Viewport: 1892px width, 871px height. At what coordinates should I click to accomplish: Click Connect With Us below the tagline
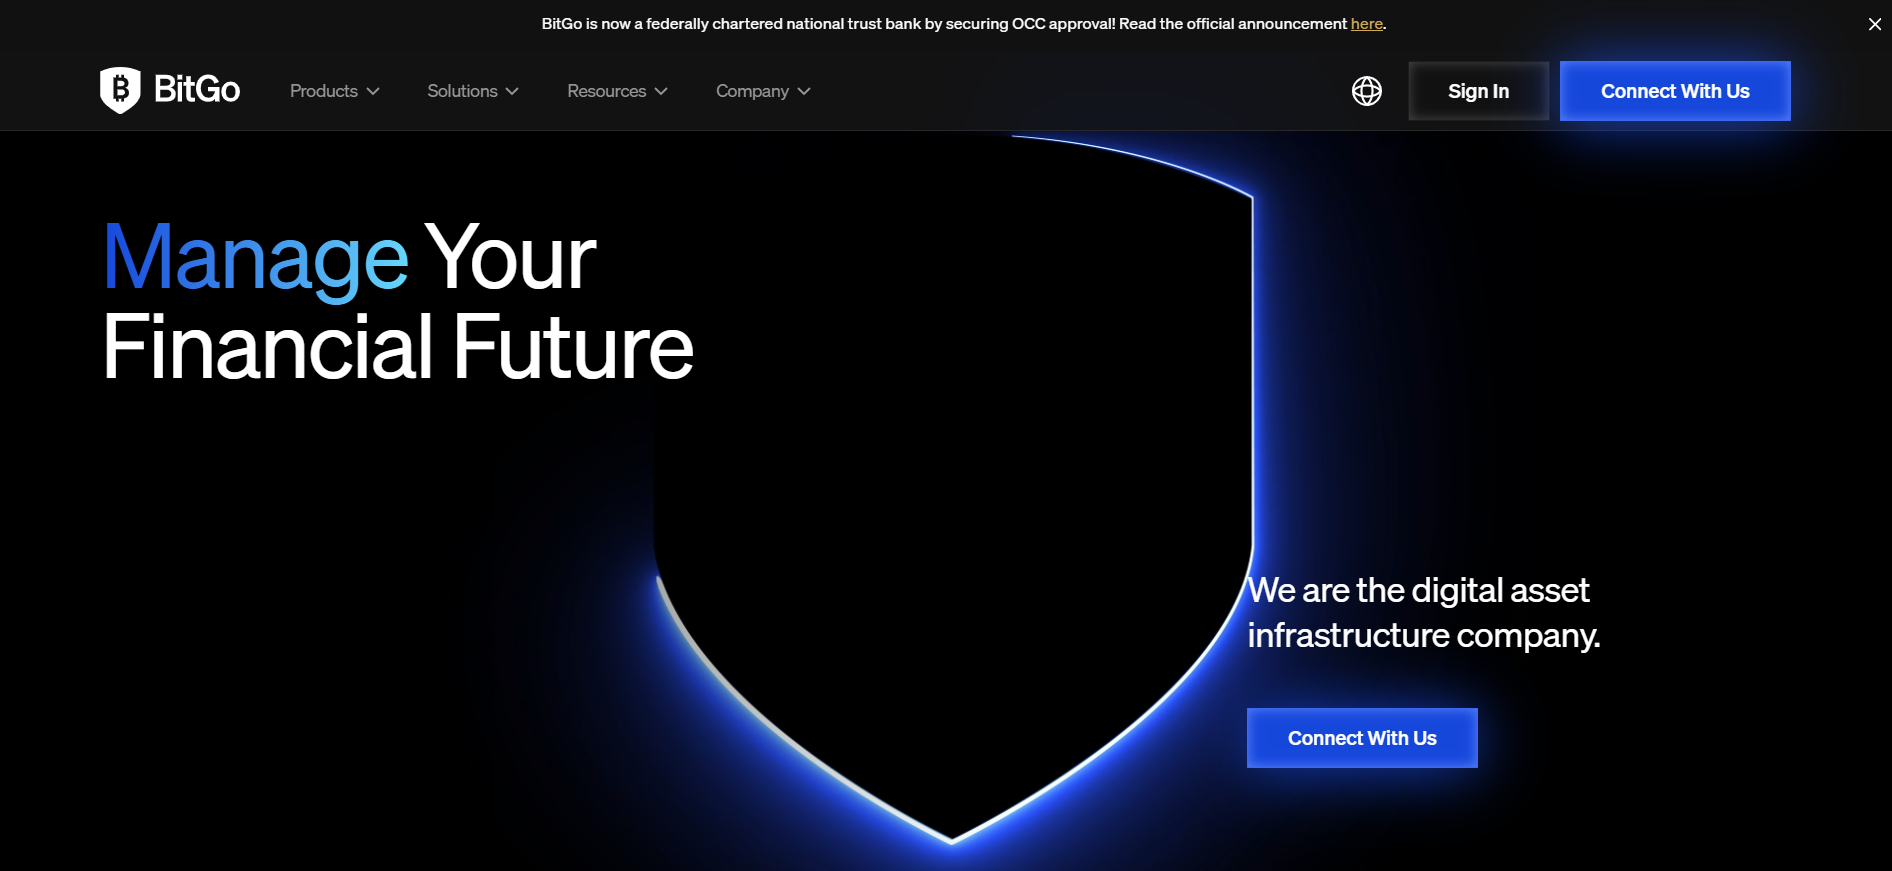1361,738
